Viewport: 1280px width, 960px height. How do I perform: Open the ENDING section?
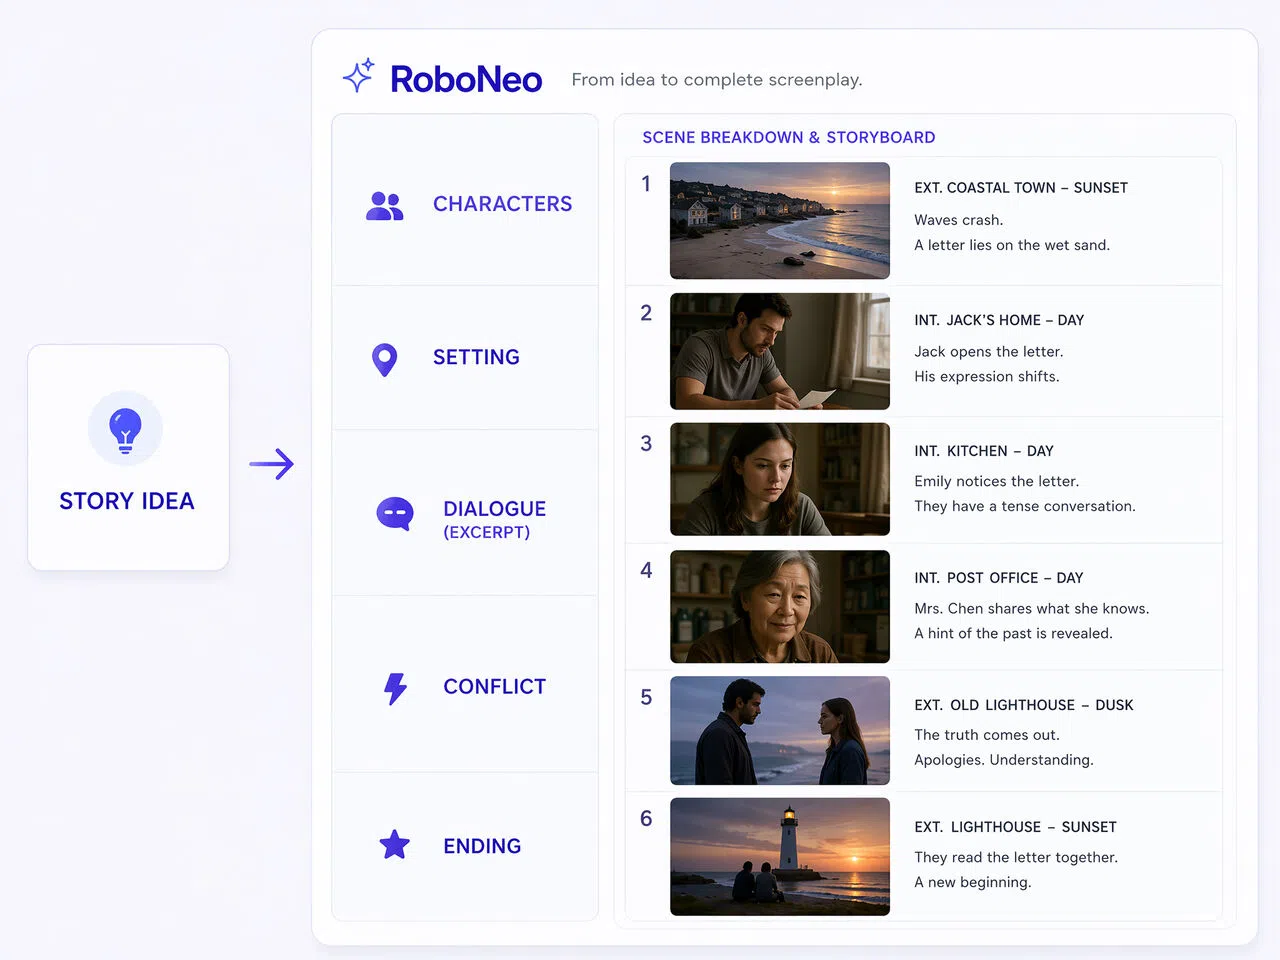click(465, 846)
